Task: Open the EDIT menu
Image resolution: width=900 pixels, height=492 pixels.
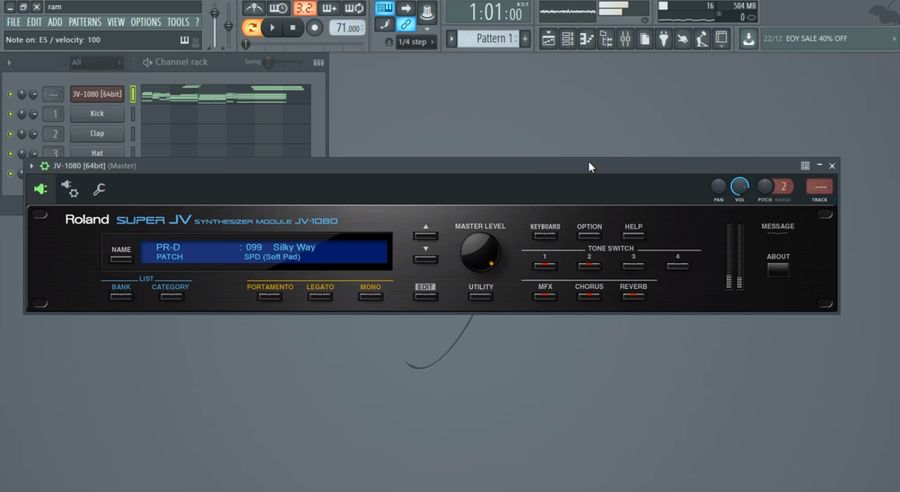Action: [34, 22]
